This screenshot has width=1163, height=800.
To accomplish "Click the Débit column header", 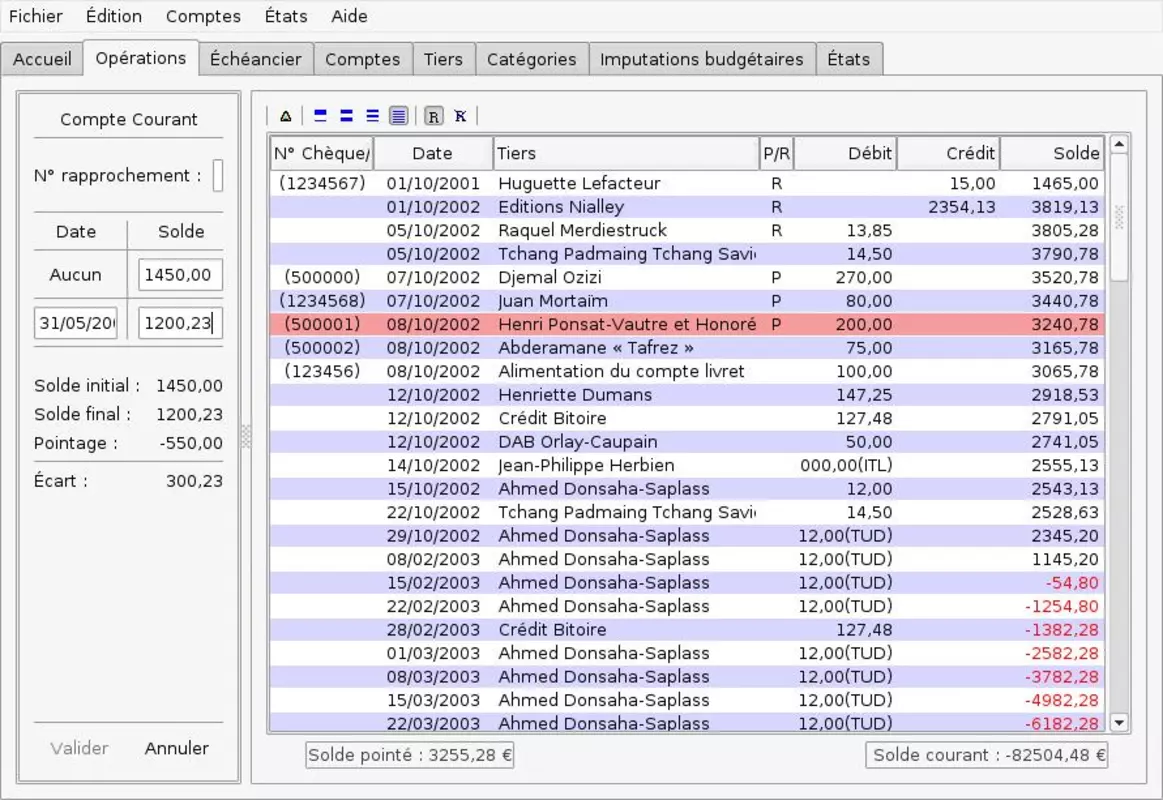I will [x=845, y=153].
